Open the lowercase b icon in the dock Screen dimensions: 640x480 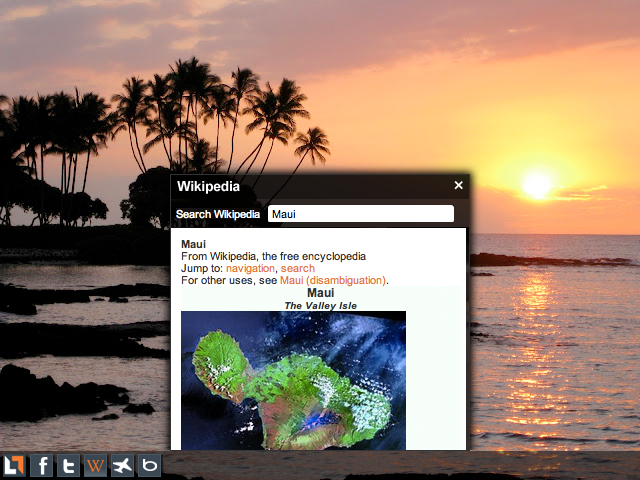coord(149,465)
